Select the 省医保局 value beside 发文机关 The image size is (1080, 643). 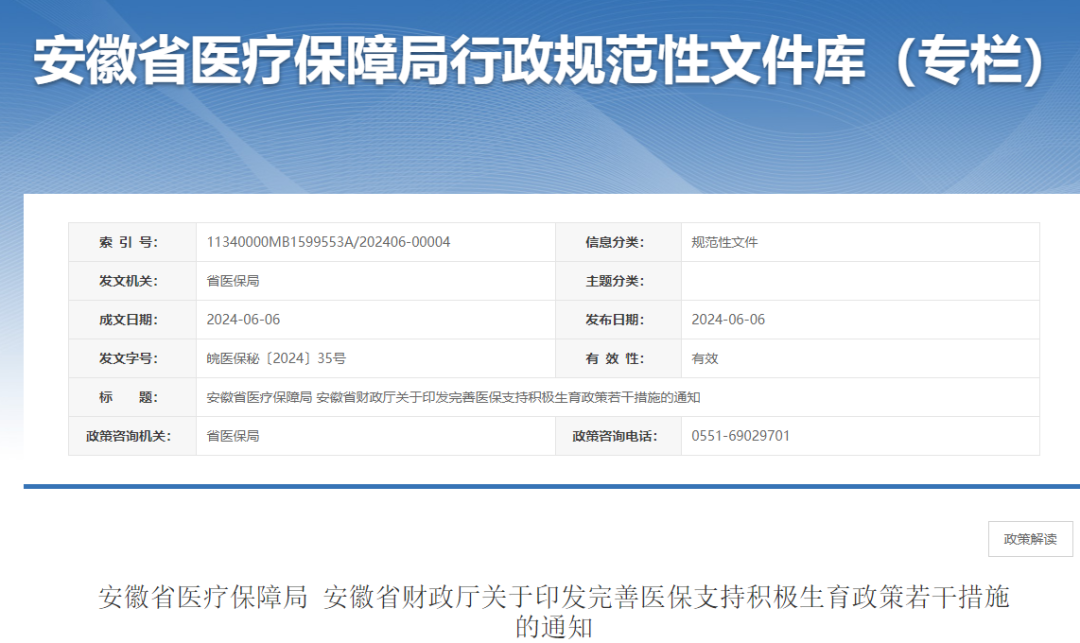[233, 281]
